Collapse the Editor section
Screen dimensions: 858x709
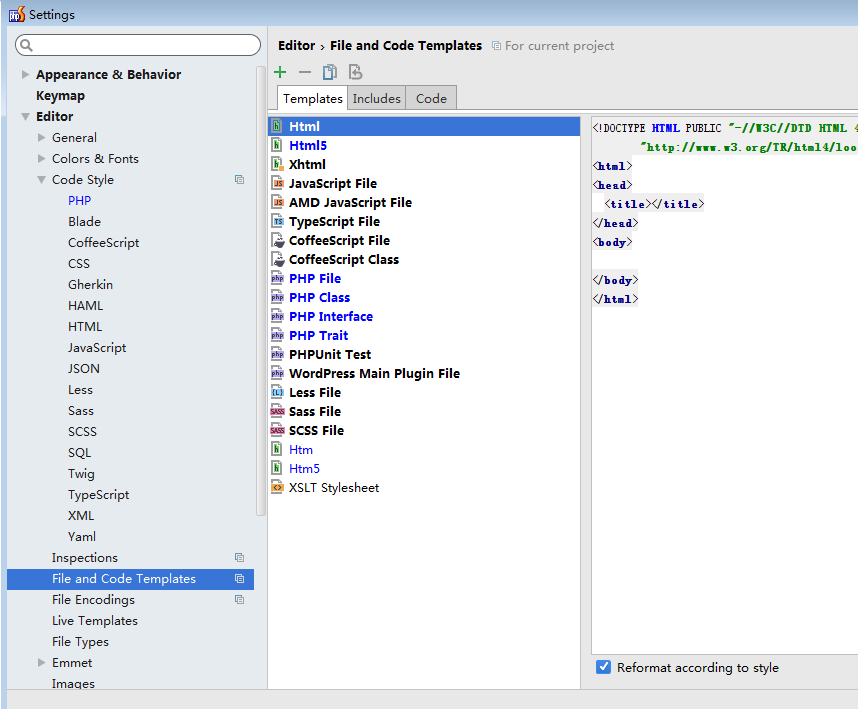(x=25, y=117)
